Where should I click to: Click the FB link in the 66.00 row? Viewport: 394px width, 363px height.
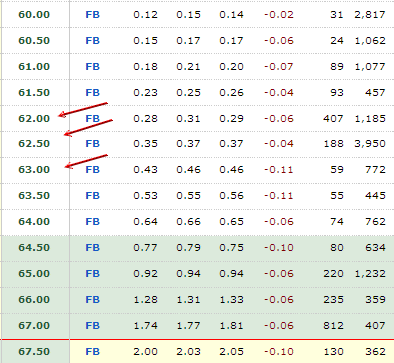92,300
